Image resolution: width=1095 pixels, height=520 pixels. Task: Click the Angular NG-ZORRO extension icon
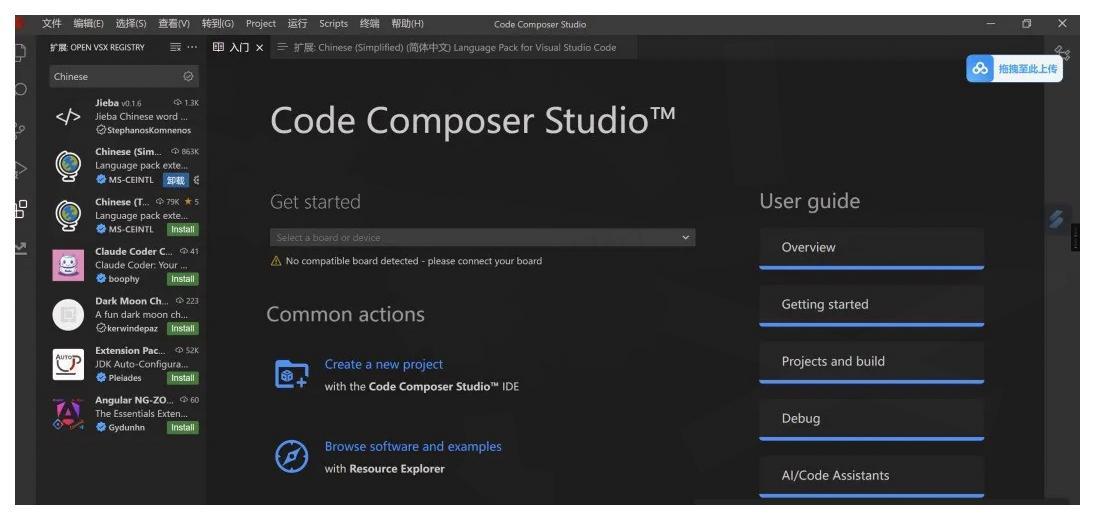68,414
